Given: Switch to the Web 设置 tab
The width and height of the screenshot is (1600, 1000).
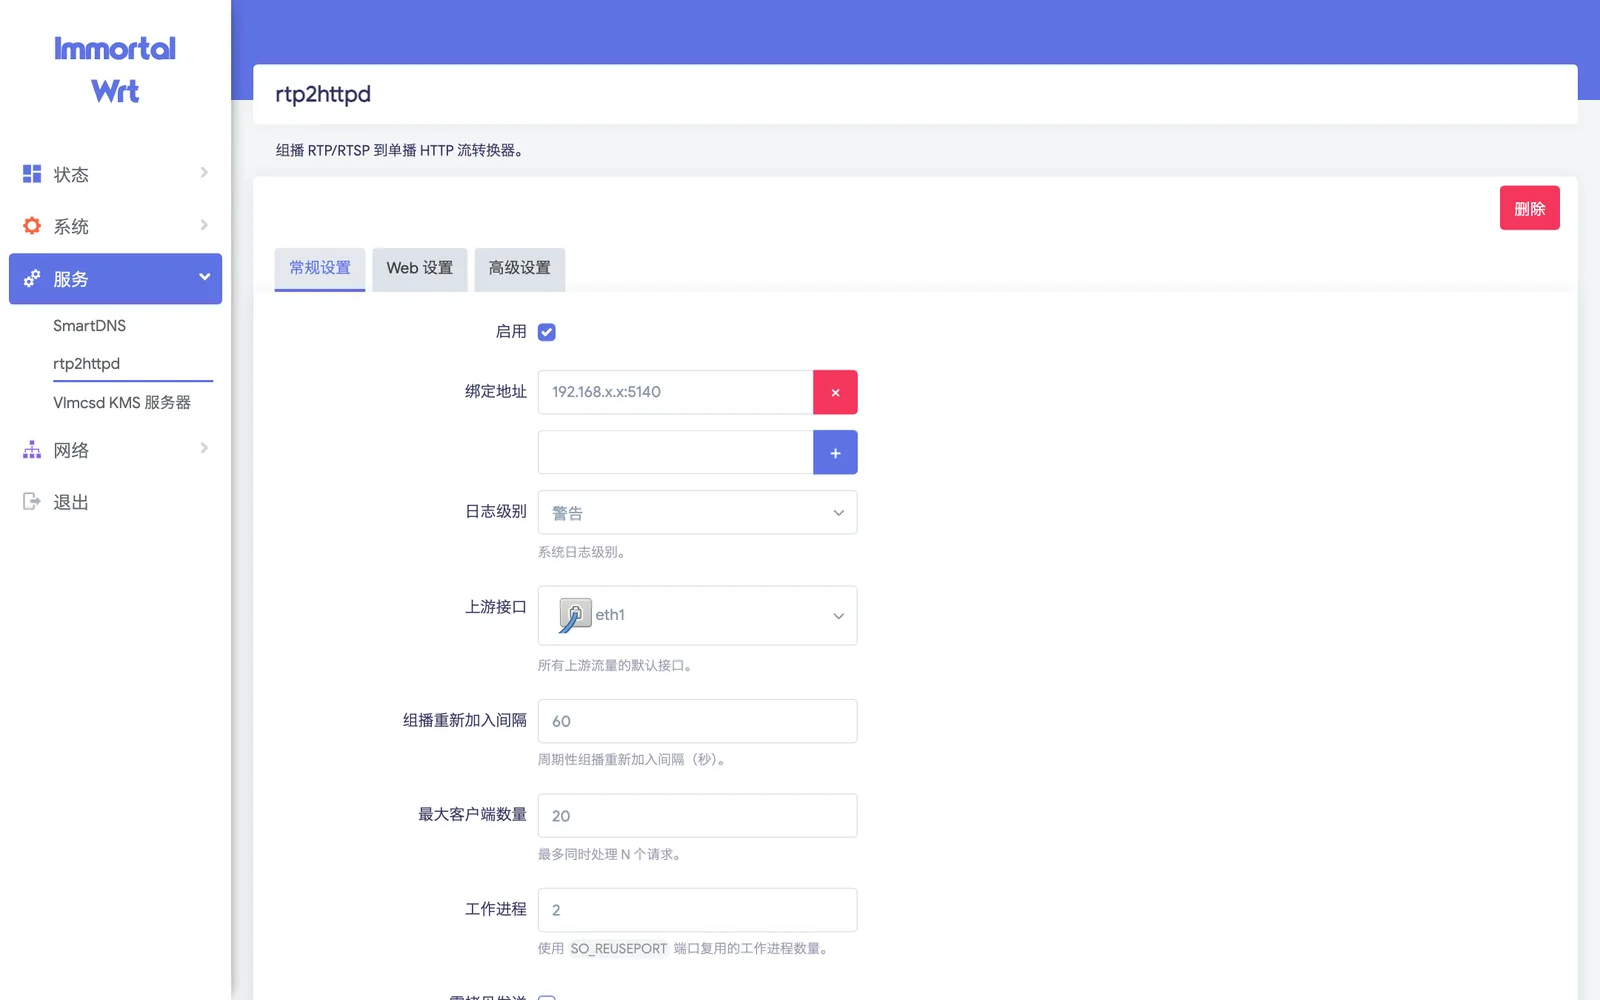Looking at the screenshot, I should 420,269.
